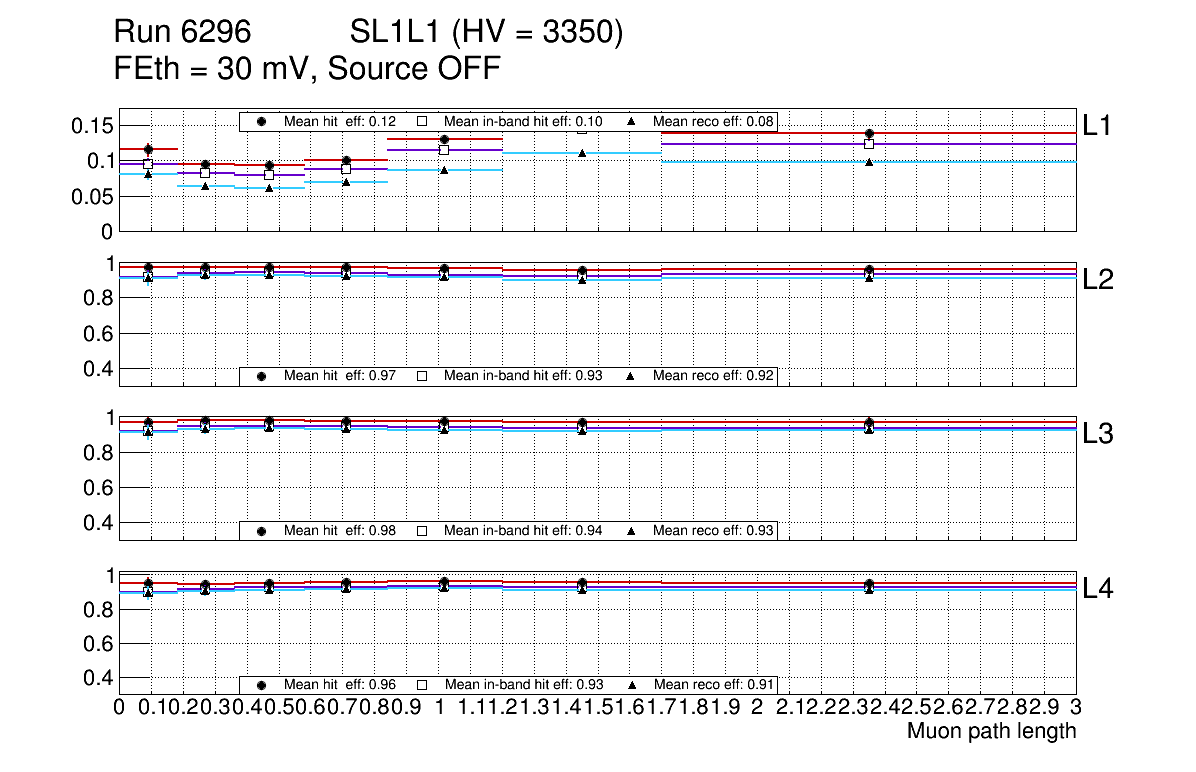Image resolution: width=1196 pixels, height=772 pixels.
Task: Click the 0.15 y-axis tick label in L1
Action: 91,125
